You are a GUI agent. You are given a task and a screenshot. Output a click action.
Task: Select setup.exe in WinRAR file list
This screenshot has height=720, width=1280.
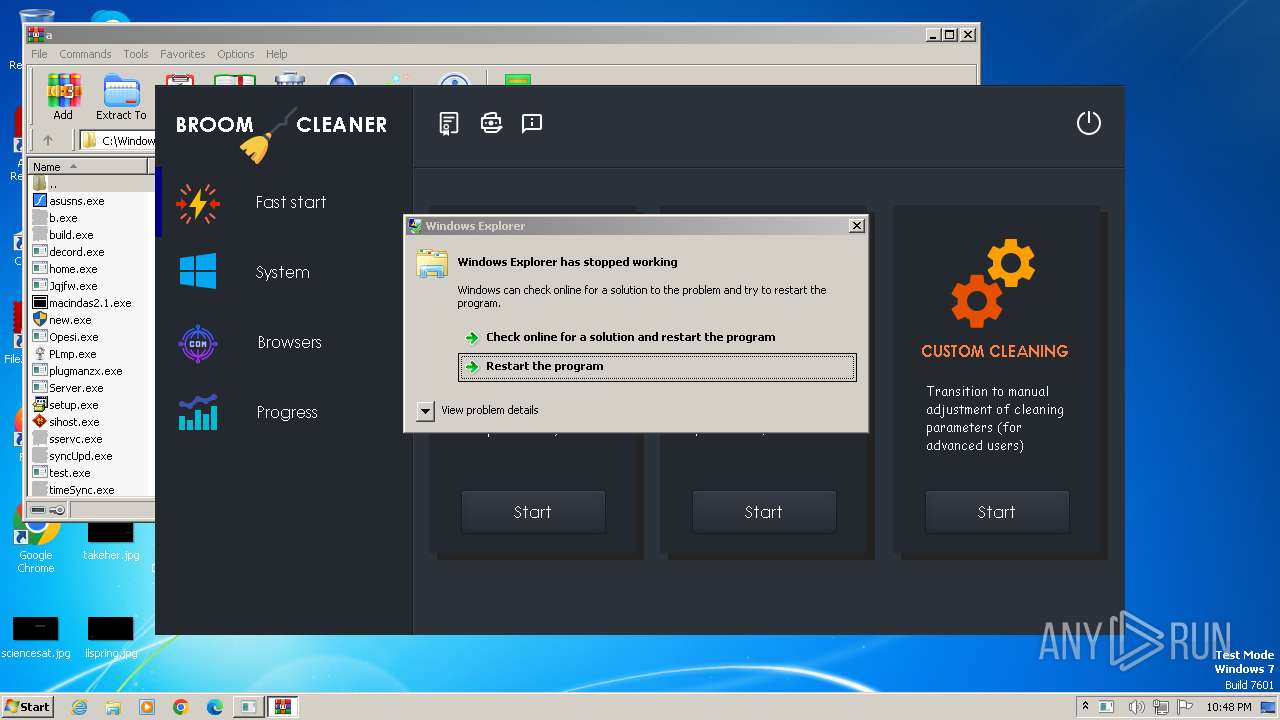click(74, 405)
